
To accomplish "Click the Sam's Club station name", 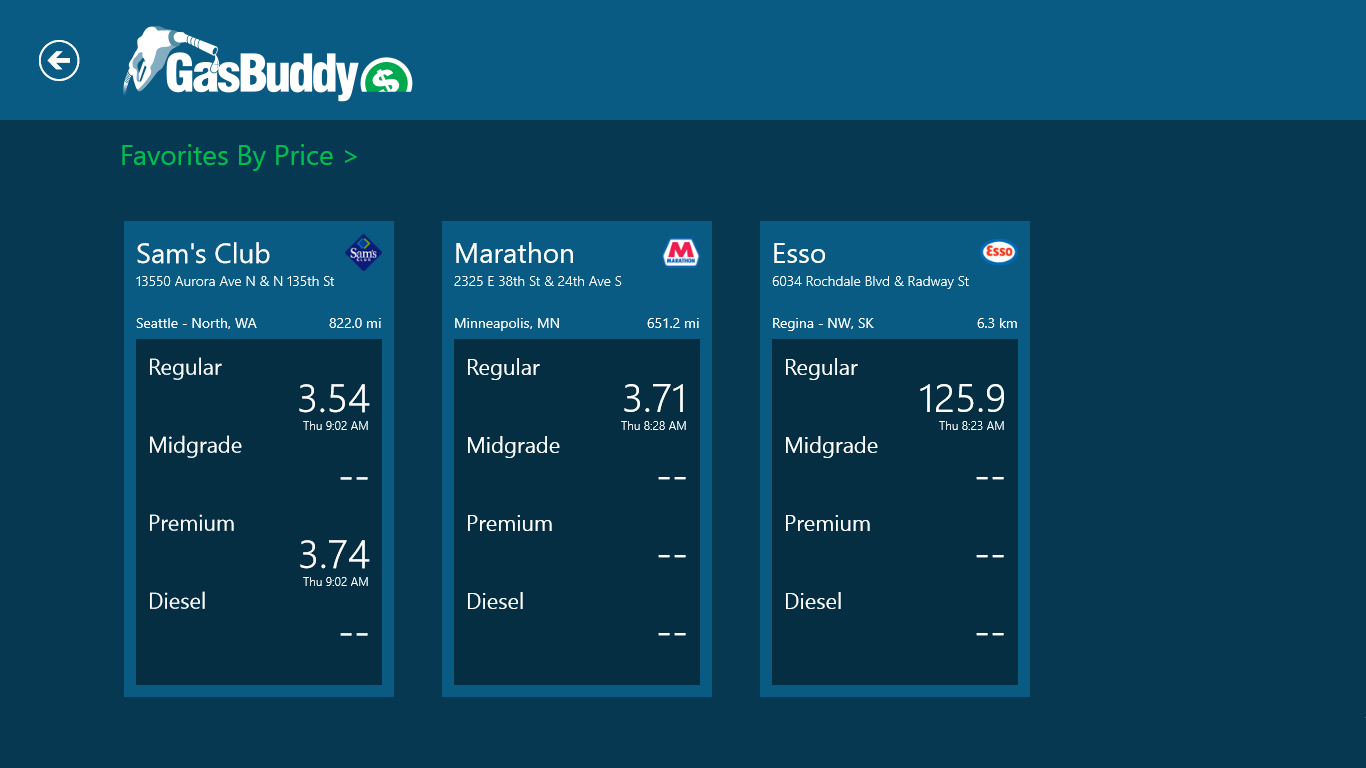I will click(x=202, y=253).
